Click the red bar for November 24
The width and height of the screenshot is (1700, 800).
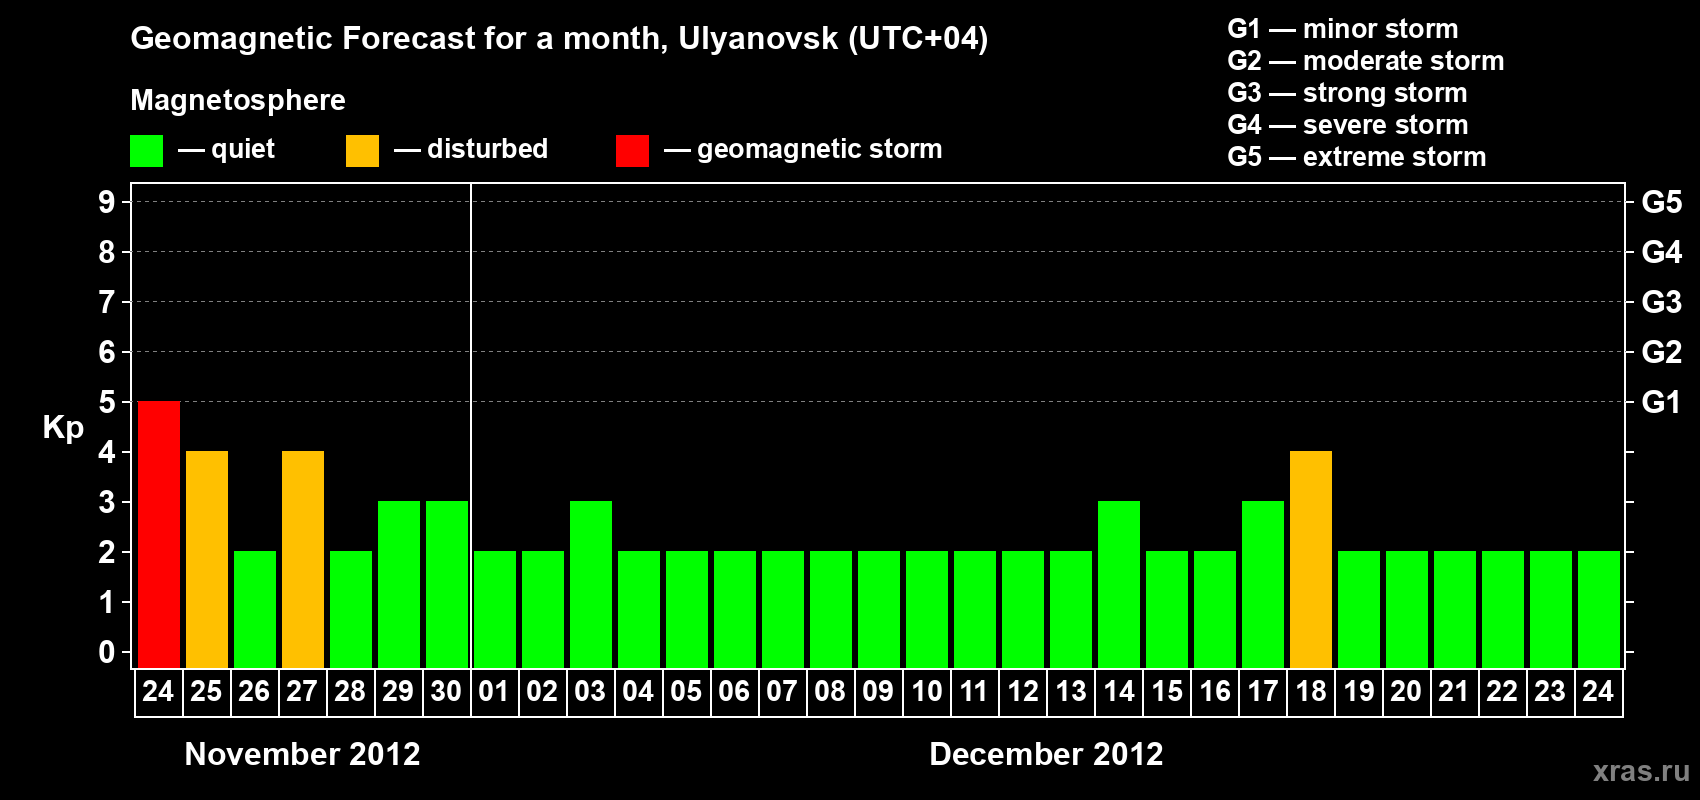pyautogui.click(x=159, y=534)
